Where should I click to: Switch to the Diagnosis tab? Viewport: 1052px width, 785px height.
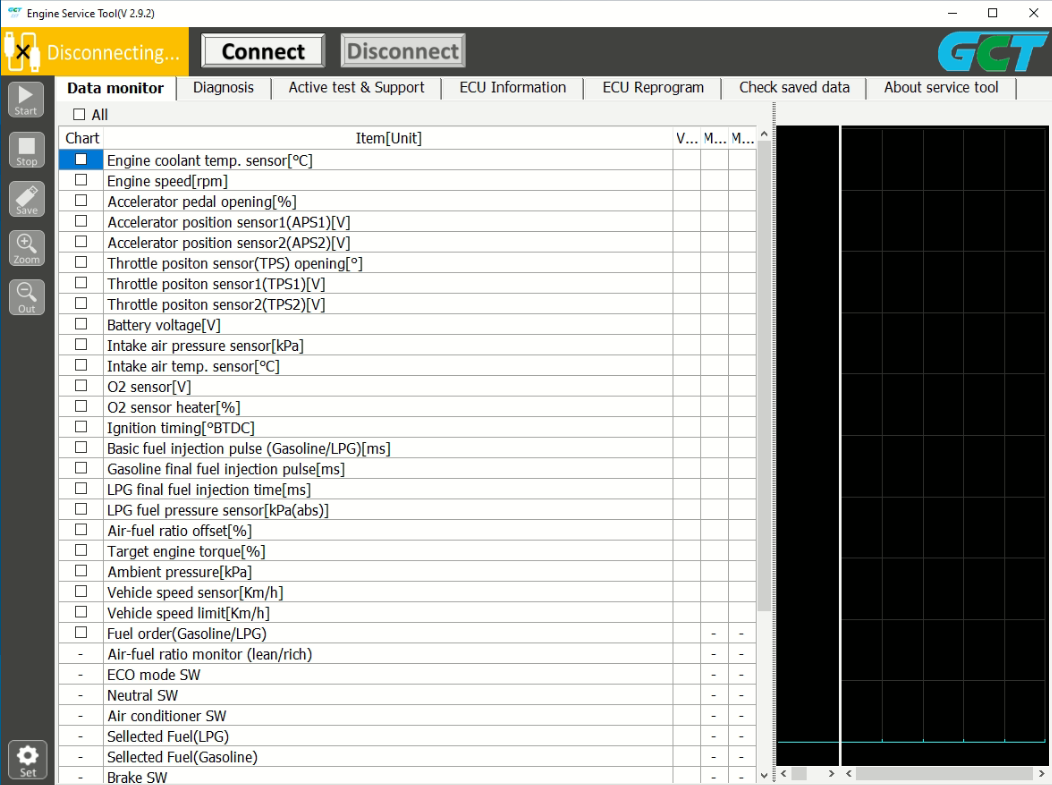[x=223, y=88]
